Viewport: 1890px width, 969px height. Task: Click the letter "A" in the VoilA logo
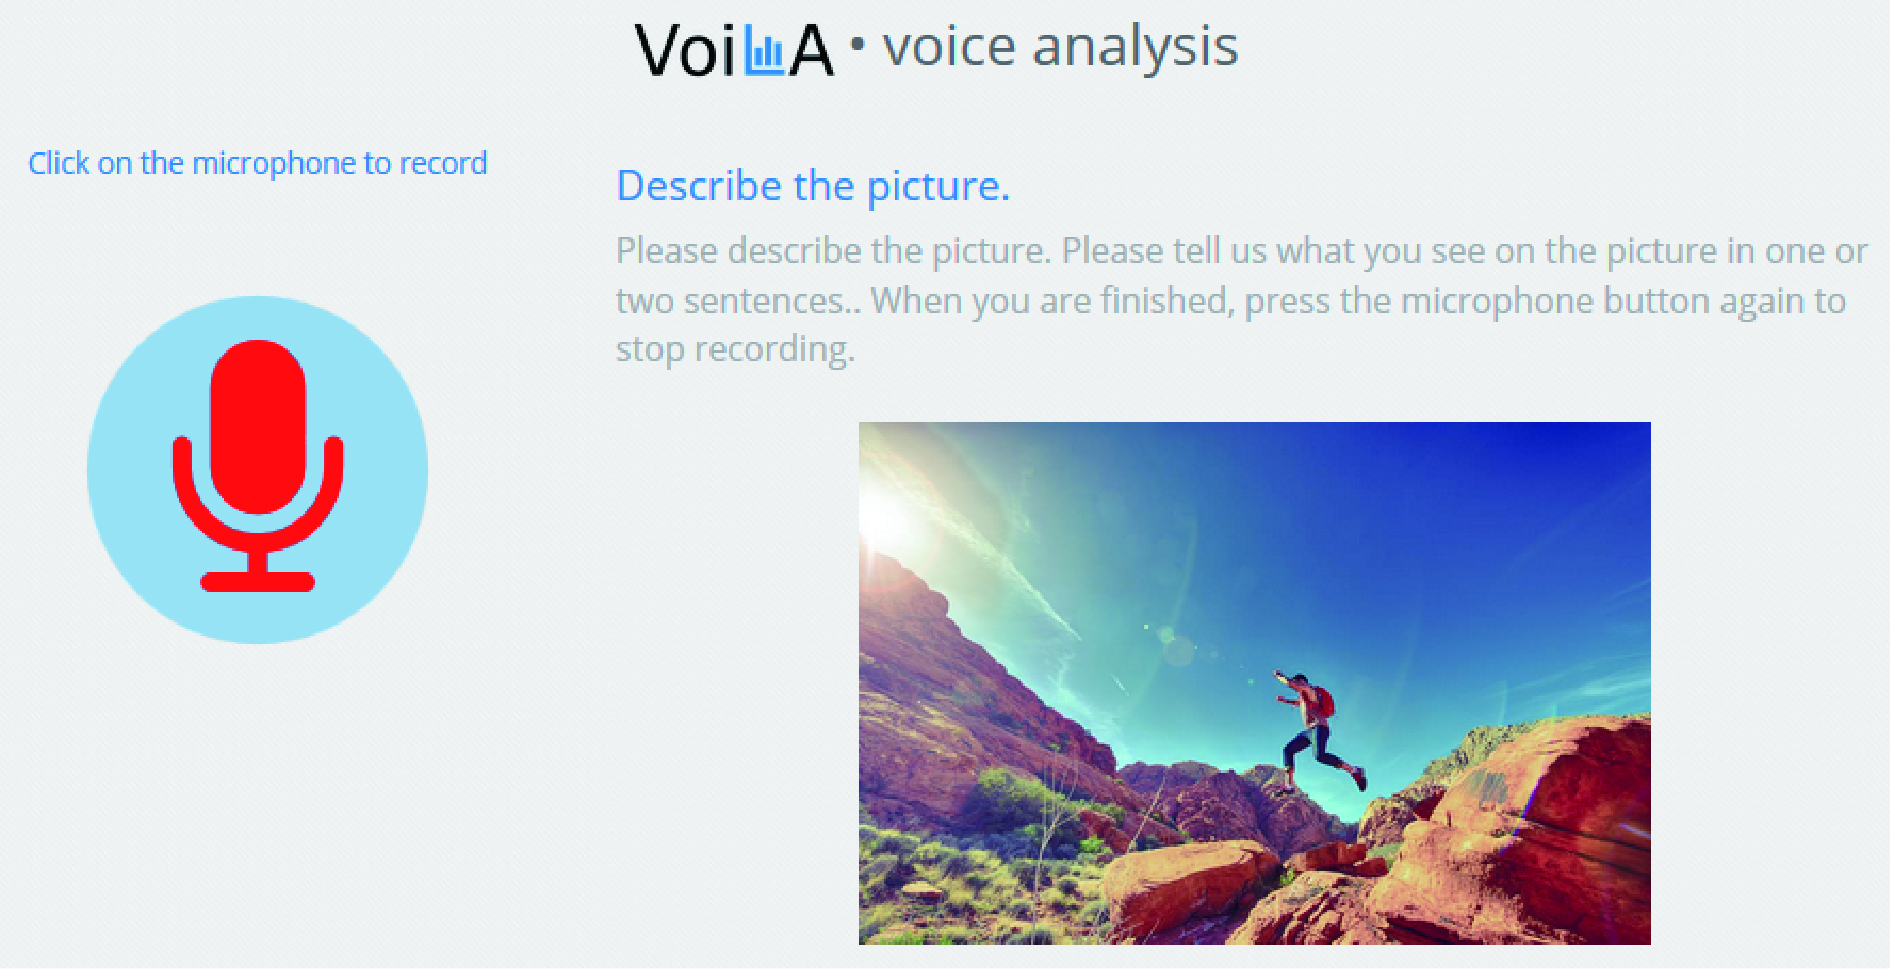(x=811, y=51)
